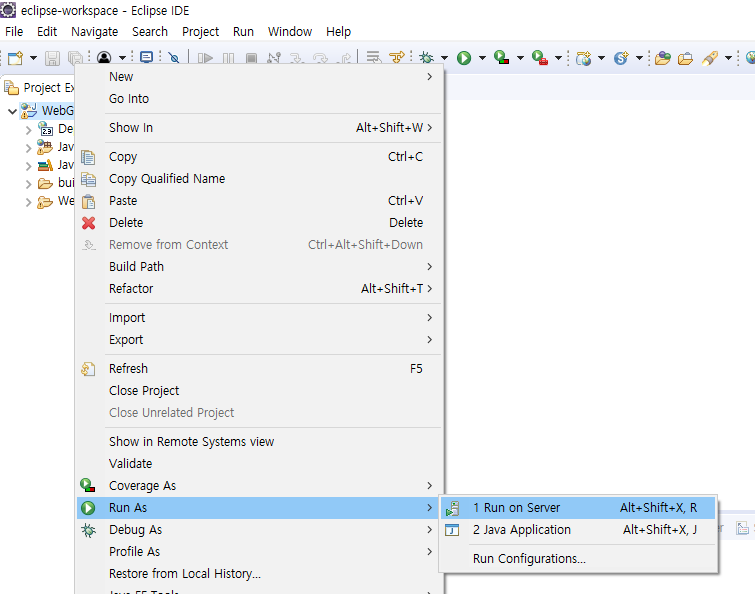The image size is (755, 594).
Task: Expand the Deployment Descriptor tree node
Action: click(x=28, y=130)
